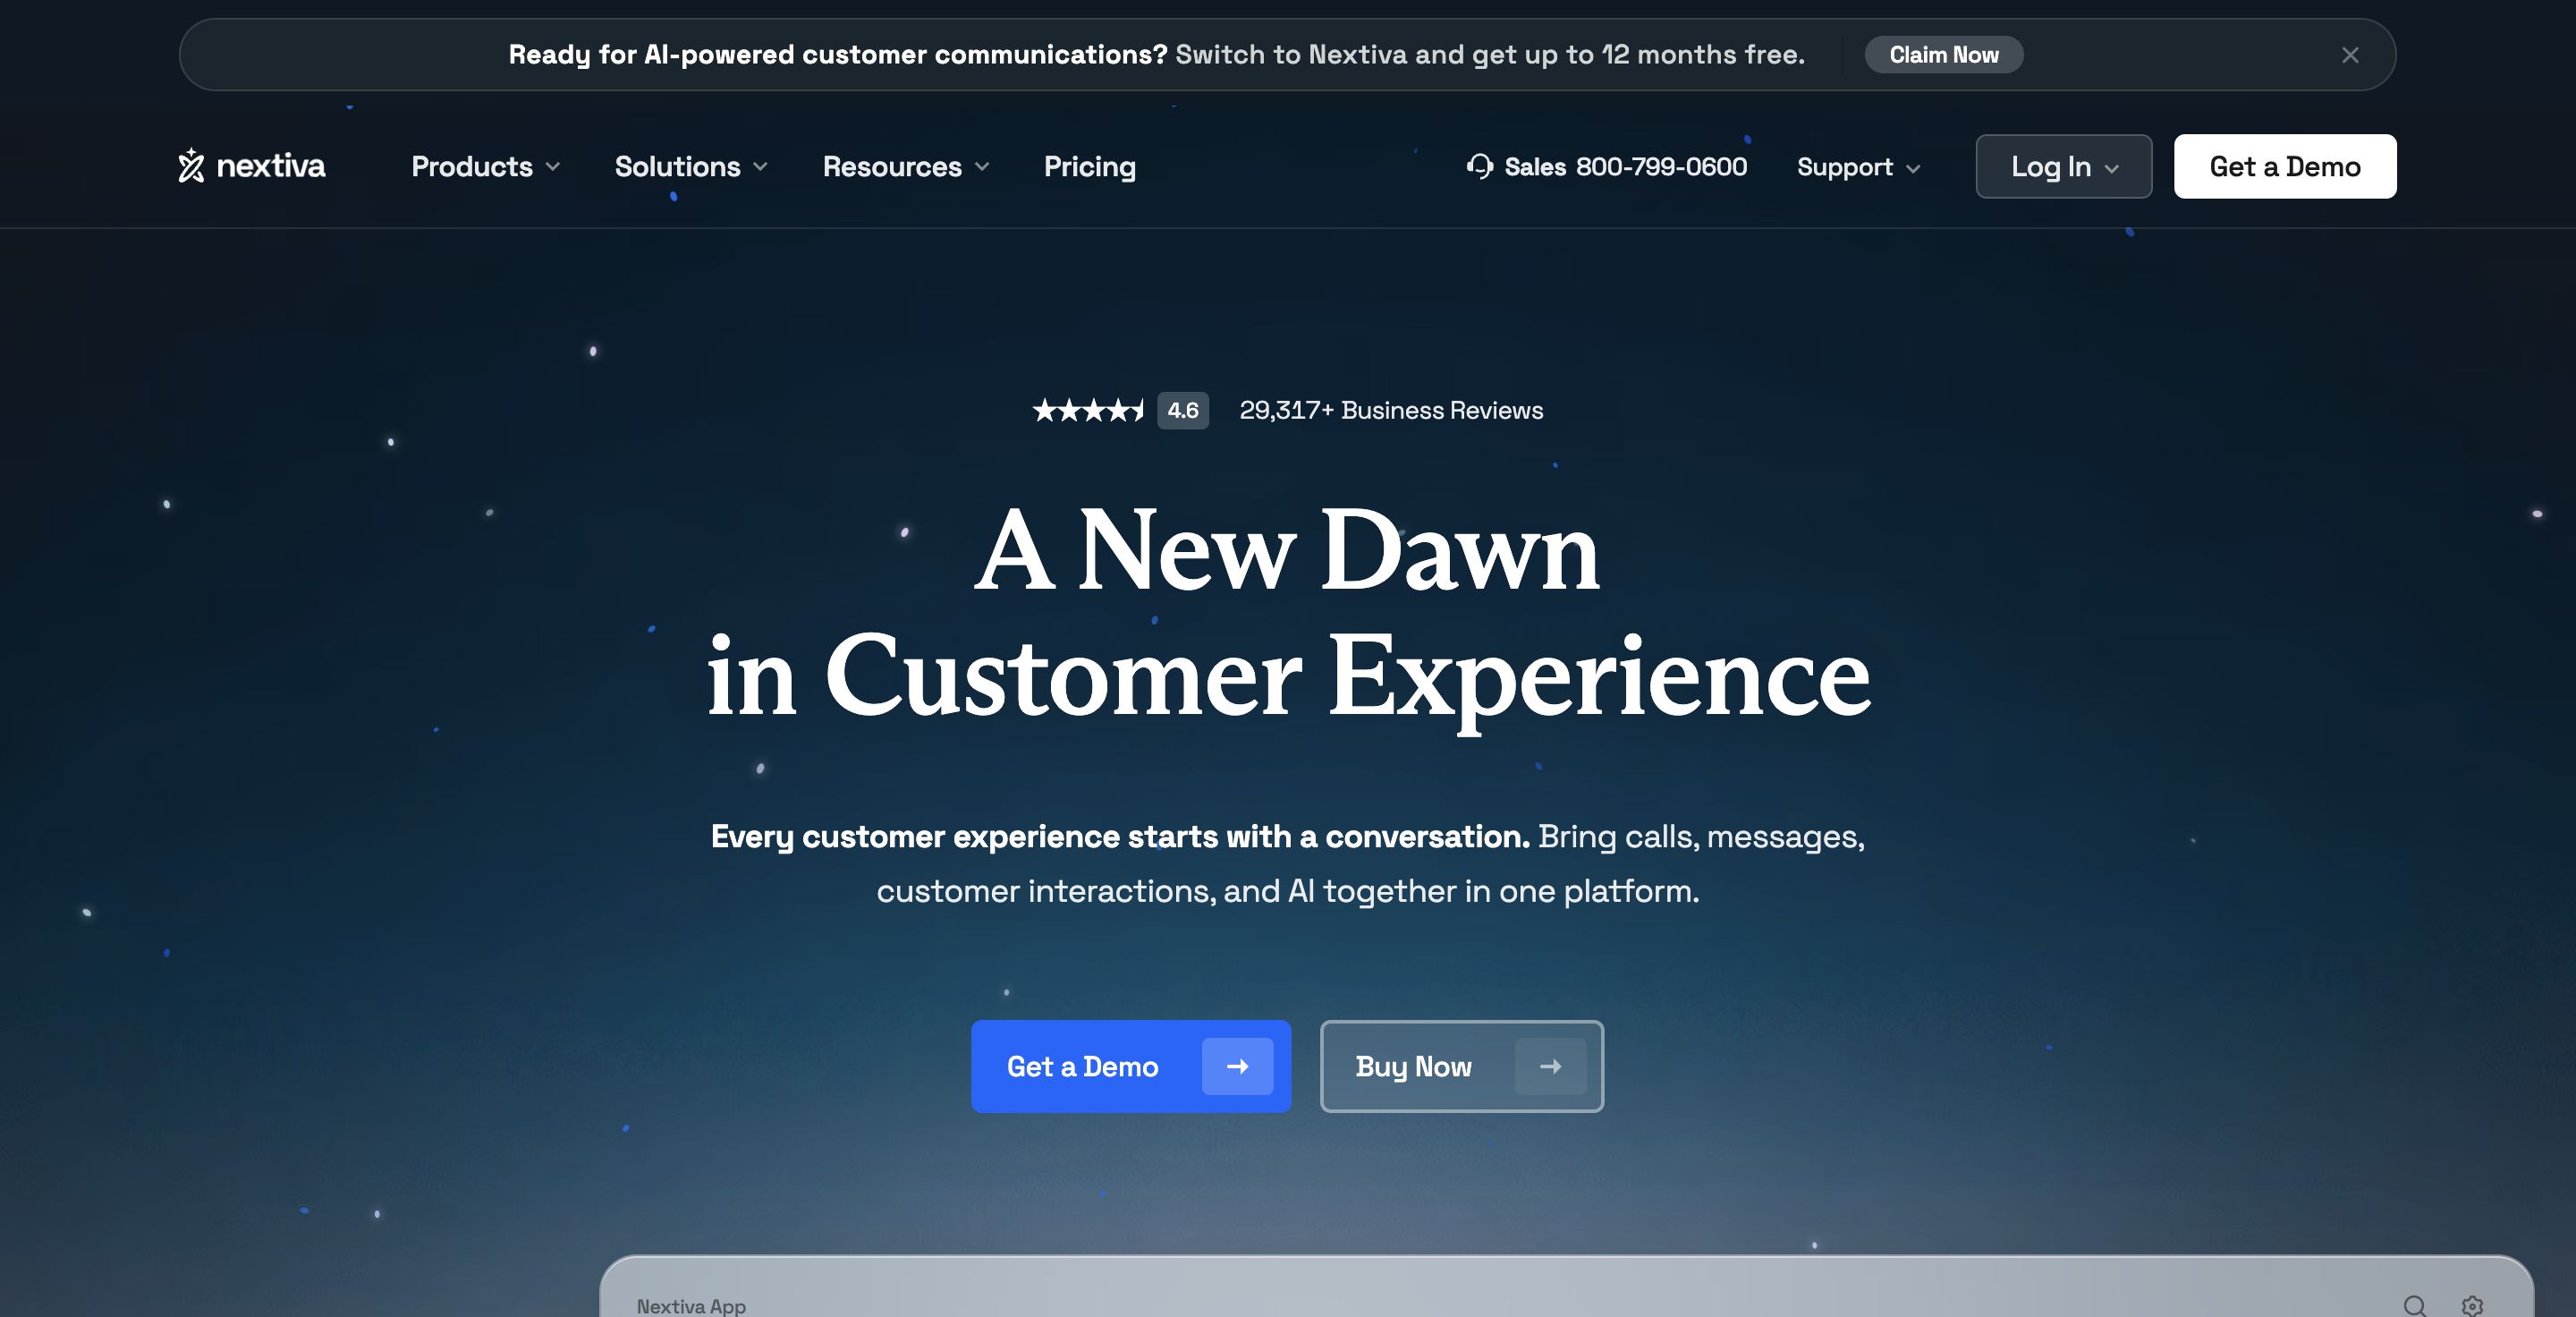Click the five-star rating icons
This screenshot has width=2576, height=1317.
pyautogui.click(x=1088, y=410)
